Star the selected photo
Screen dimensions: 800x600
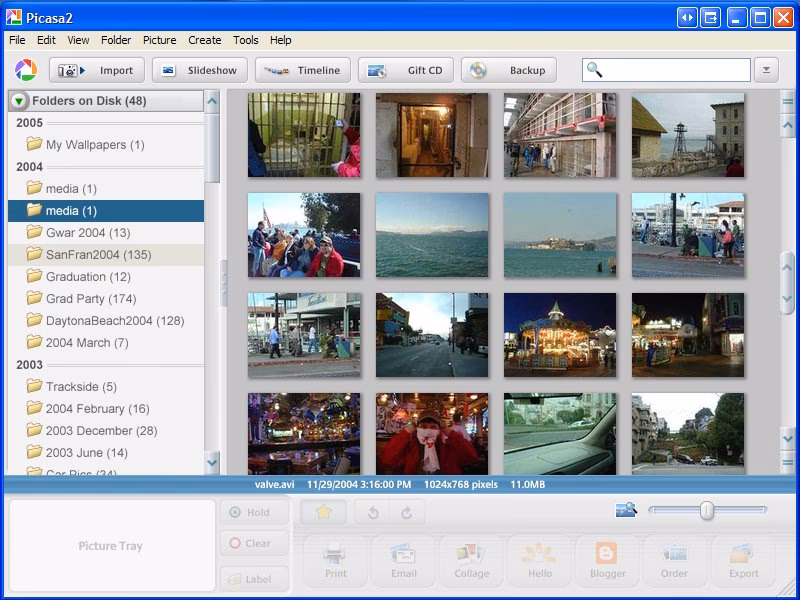(322, 513)
